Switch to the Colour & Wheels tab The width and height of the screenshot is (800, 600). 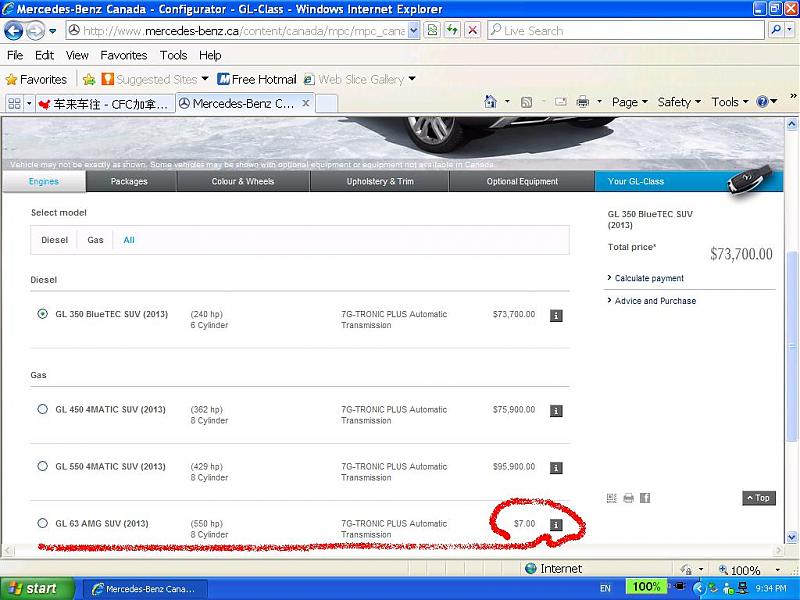click(243, 182)
